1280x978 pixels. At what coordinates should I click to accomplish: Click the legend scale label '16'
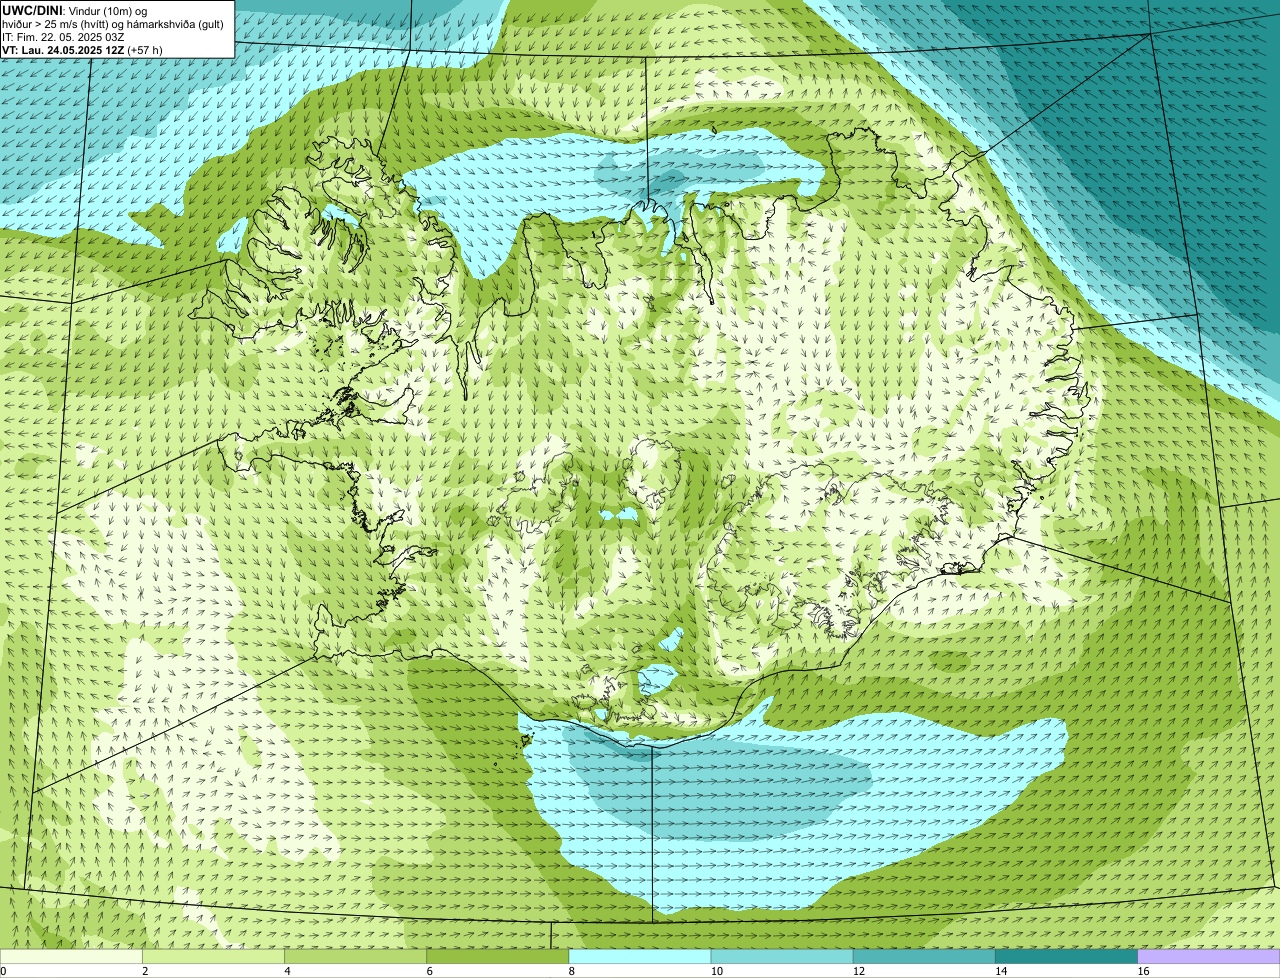pyautogui.click(x=1143, y=971)
